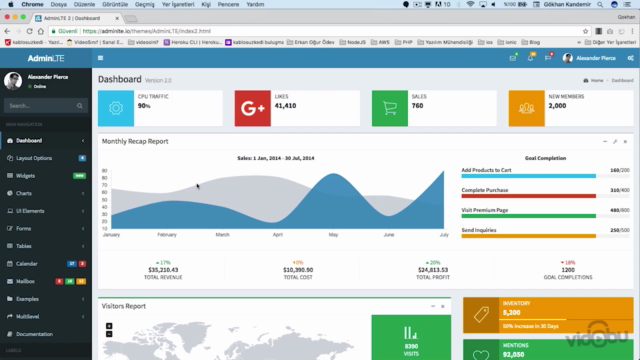640x360 pixels.
Task: Click the AdminLTE logo link
Action: 46,58
